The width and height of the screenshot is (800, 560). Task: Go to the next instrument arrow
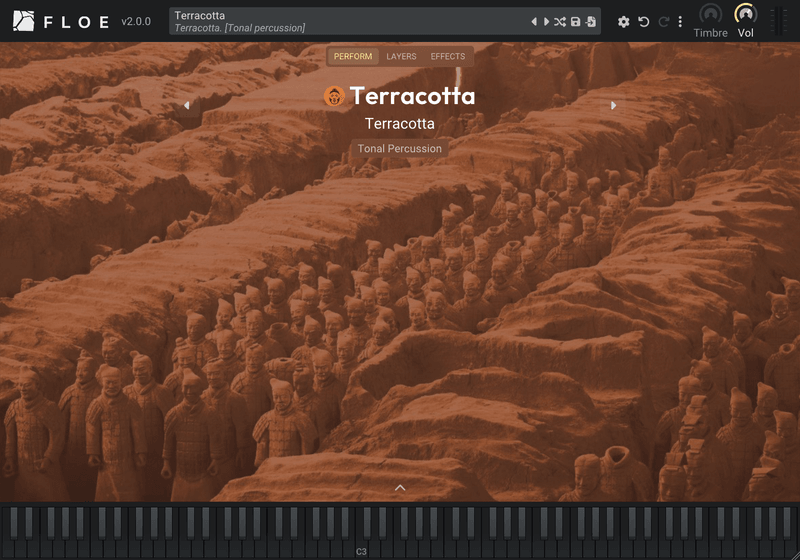[613, 105]
